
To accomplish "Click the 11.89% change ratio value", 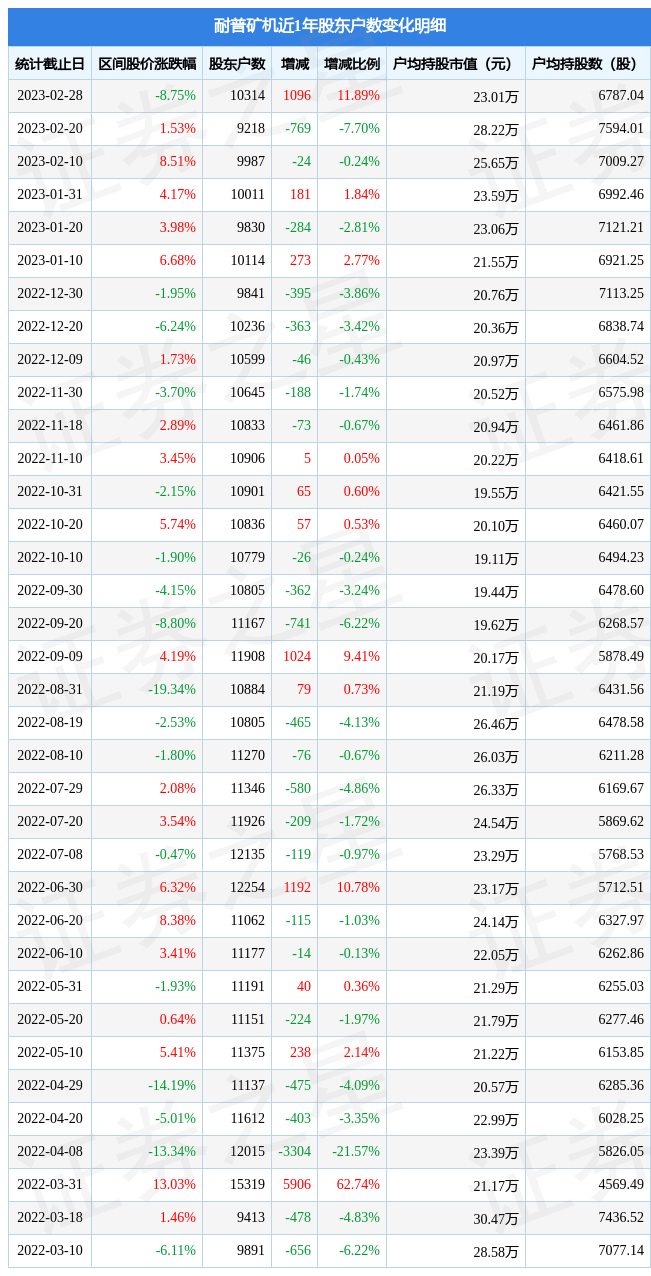I will [x=358, y=96].
